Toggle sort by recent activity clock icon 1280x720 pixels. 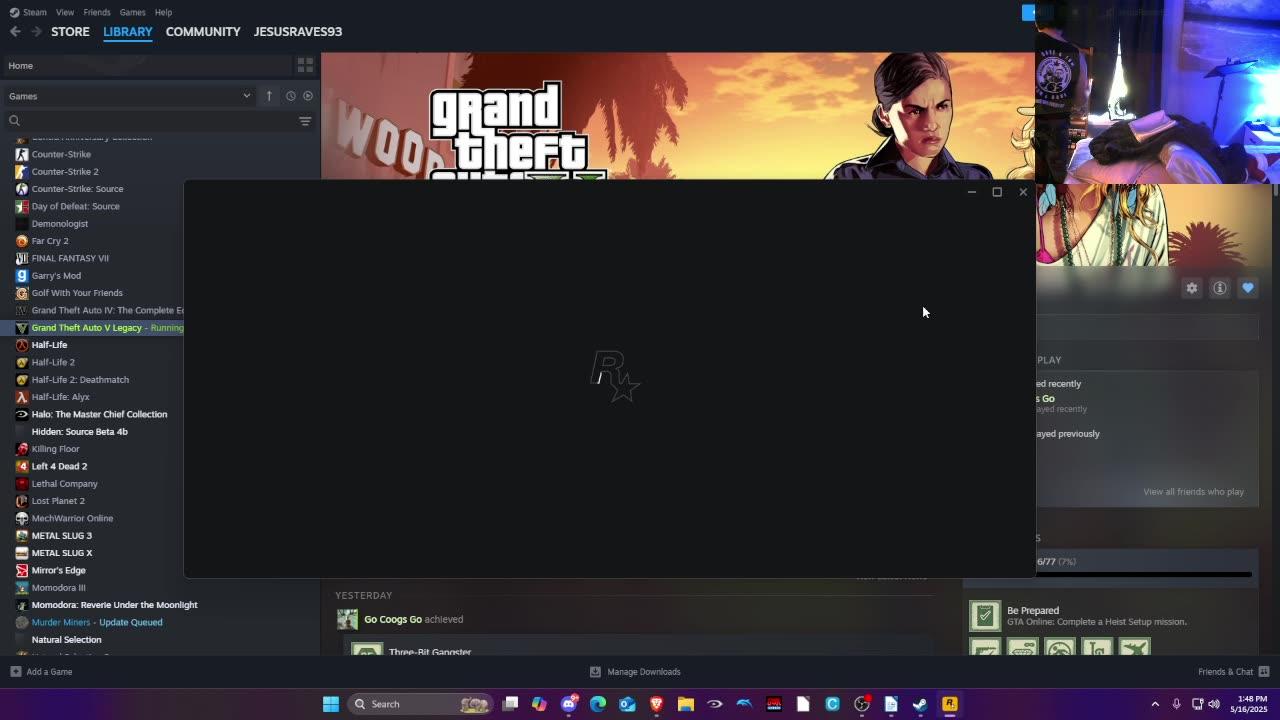pos(291,96)
